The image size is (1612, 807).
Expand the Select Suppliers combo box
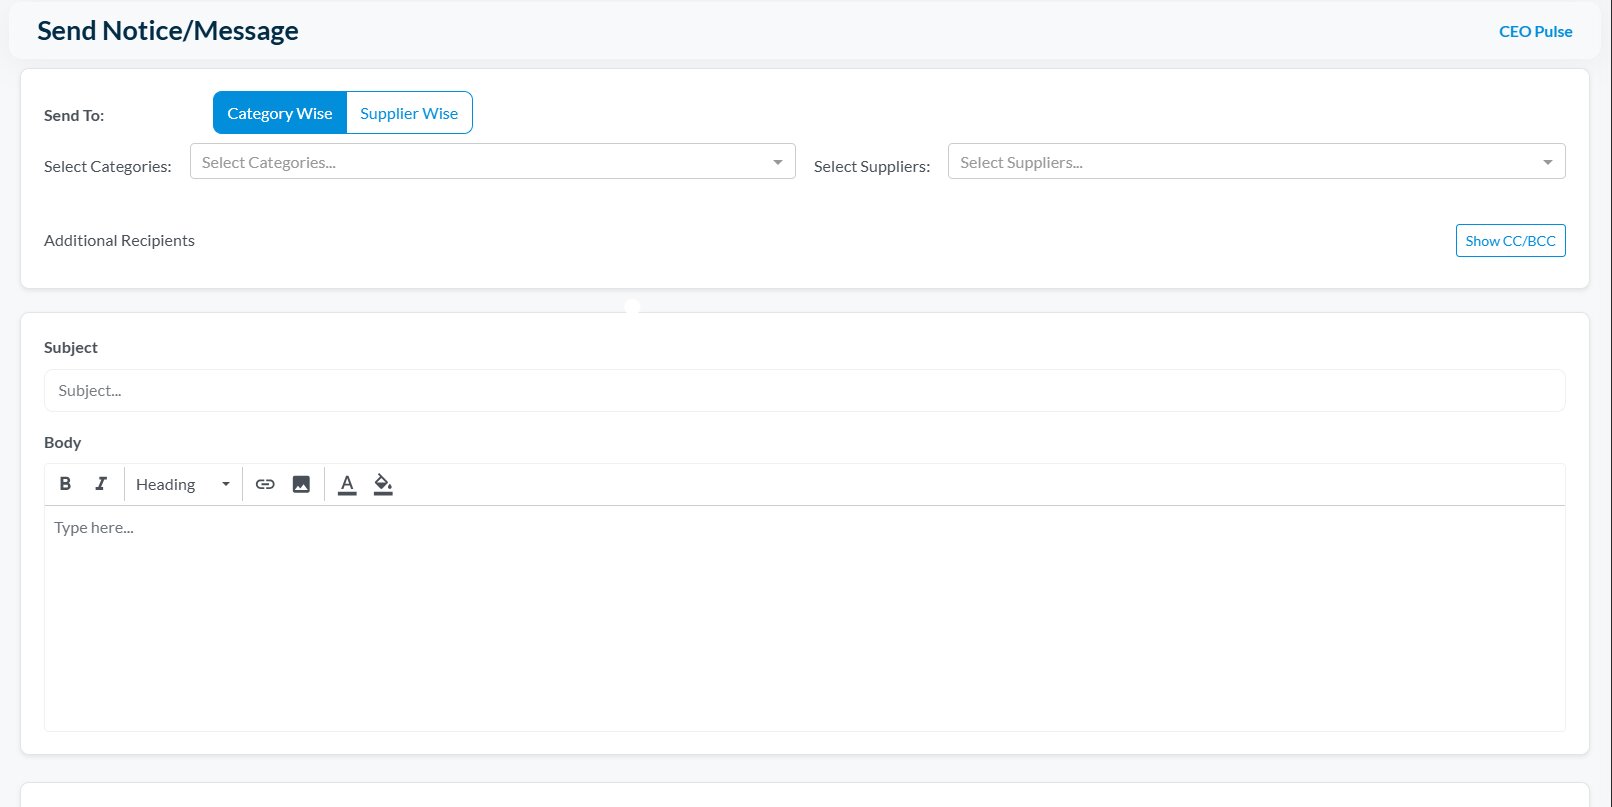click(1240, 162)
